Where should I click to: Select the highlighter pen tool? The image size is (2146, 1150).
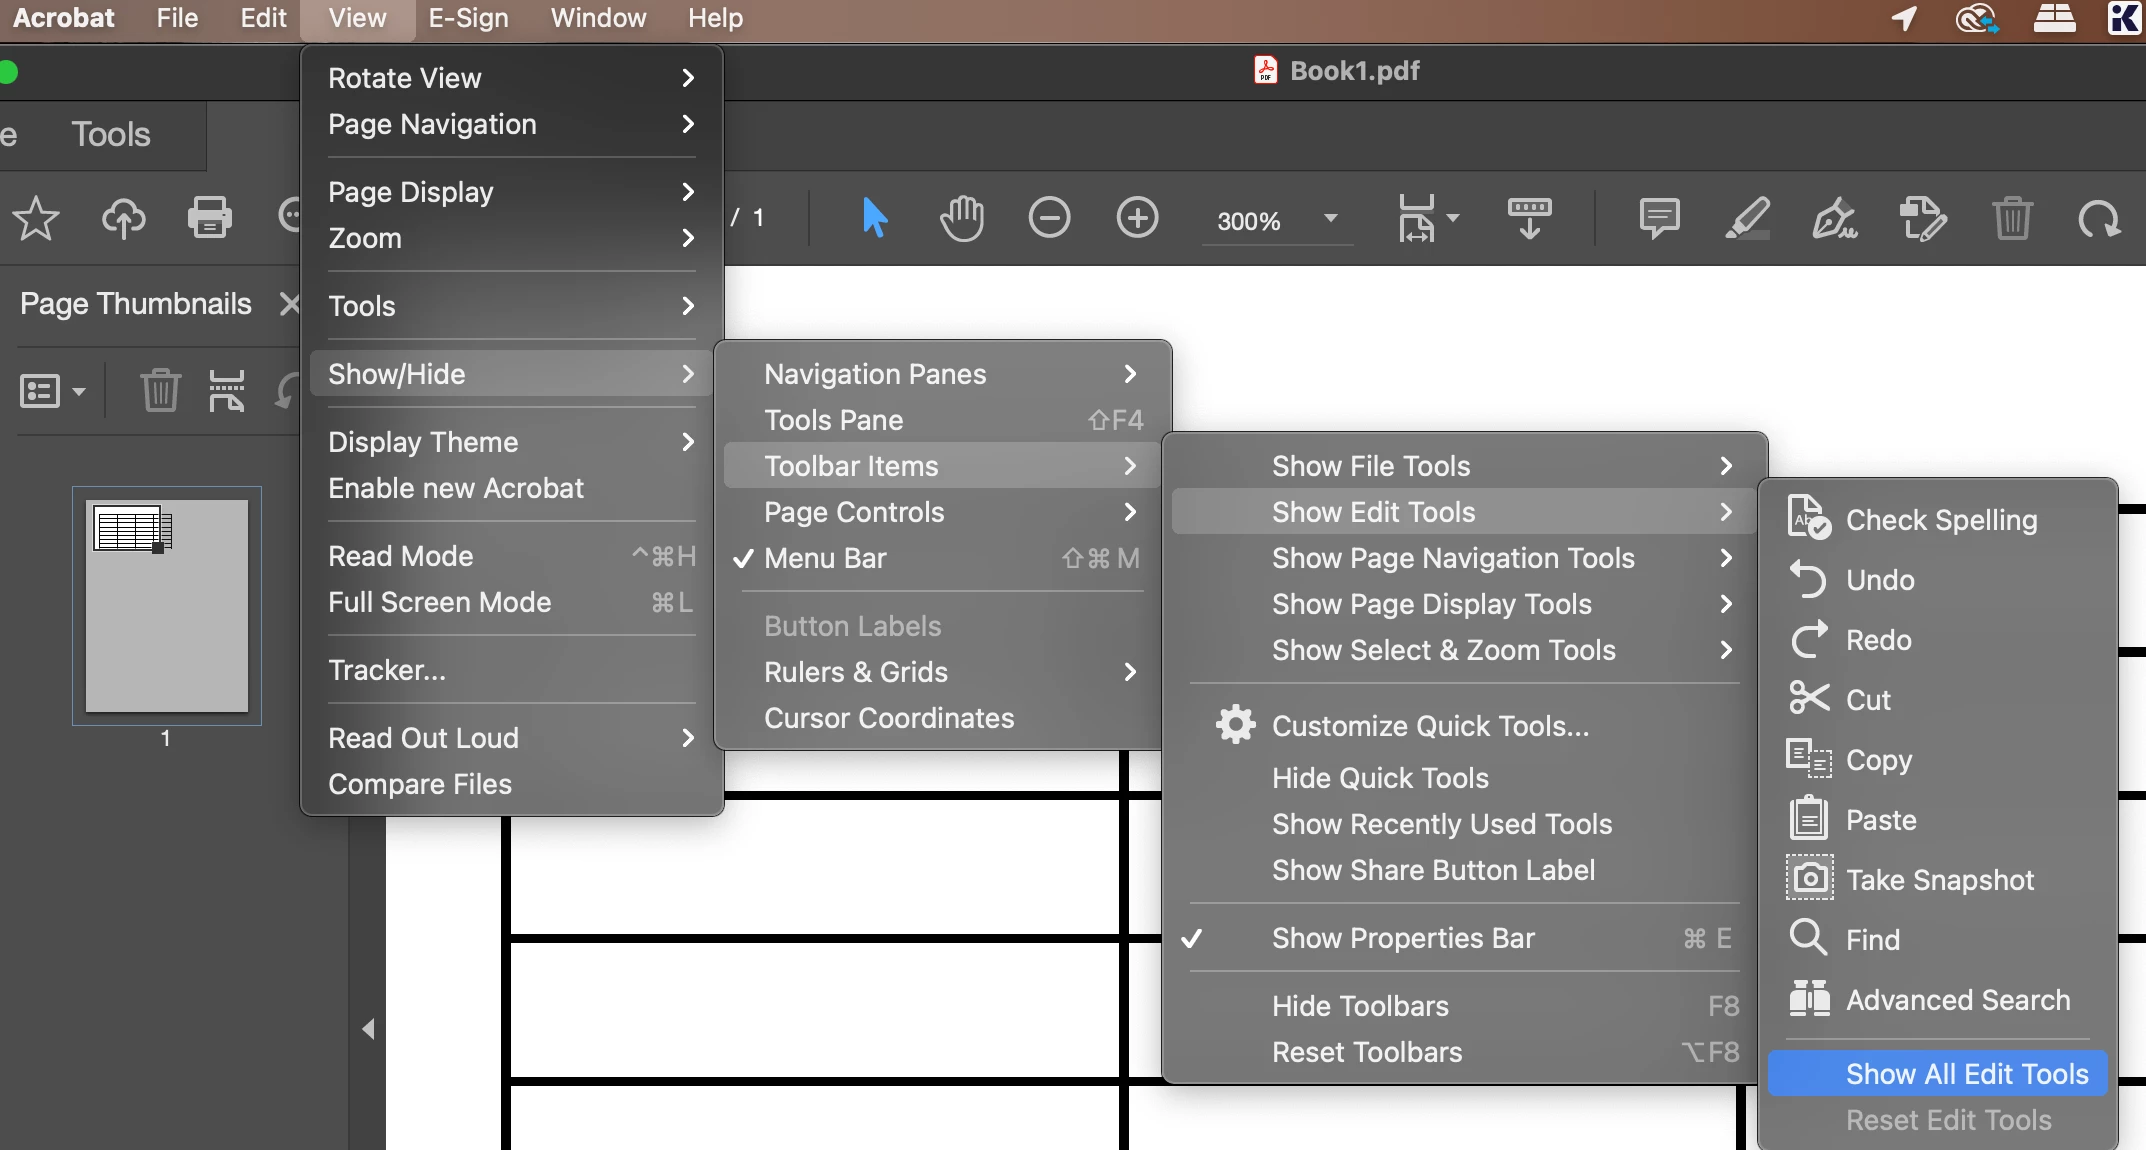(1747, 218)
